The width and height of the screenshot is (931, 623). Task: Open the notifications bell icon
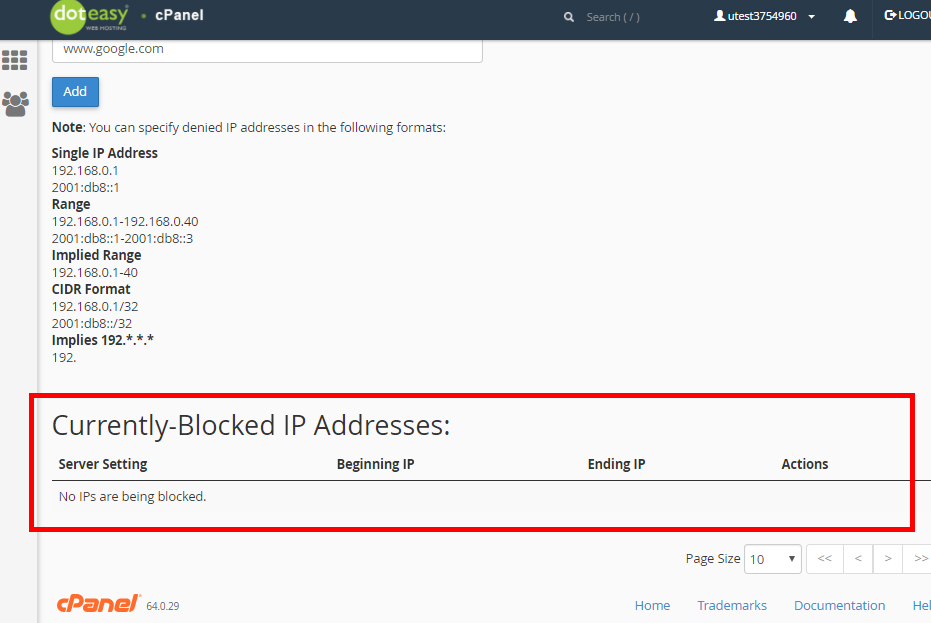(850, 16)
